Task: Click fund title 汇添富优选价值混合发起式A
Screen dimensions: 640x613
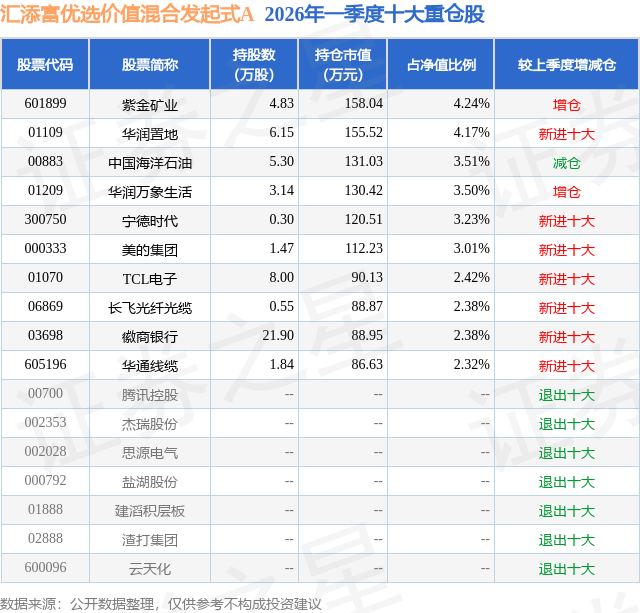Action: pos(127,14)
